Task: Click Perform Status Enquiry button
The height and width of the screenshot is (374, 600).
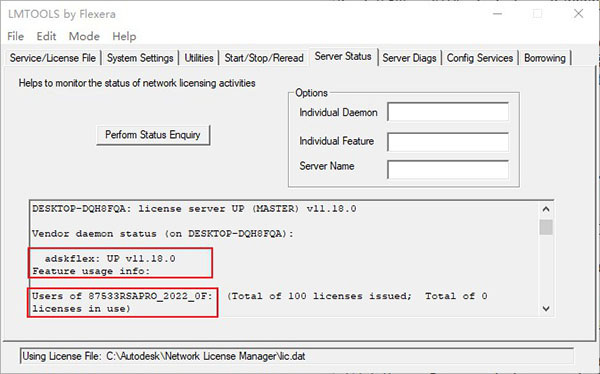Action: tap(153, 135)
